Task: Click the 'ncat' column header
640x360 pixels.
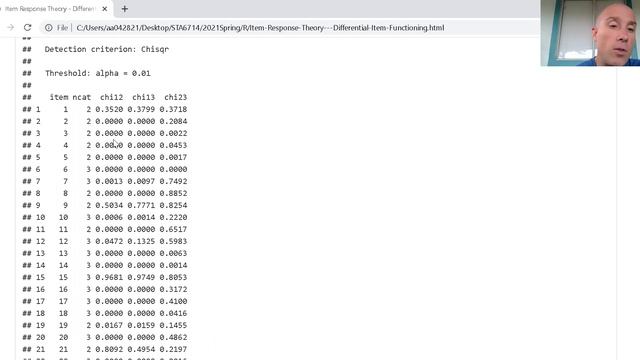Action: click(x=82, y=97)
